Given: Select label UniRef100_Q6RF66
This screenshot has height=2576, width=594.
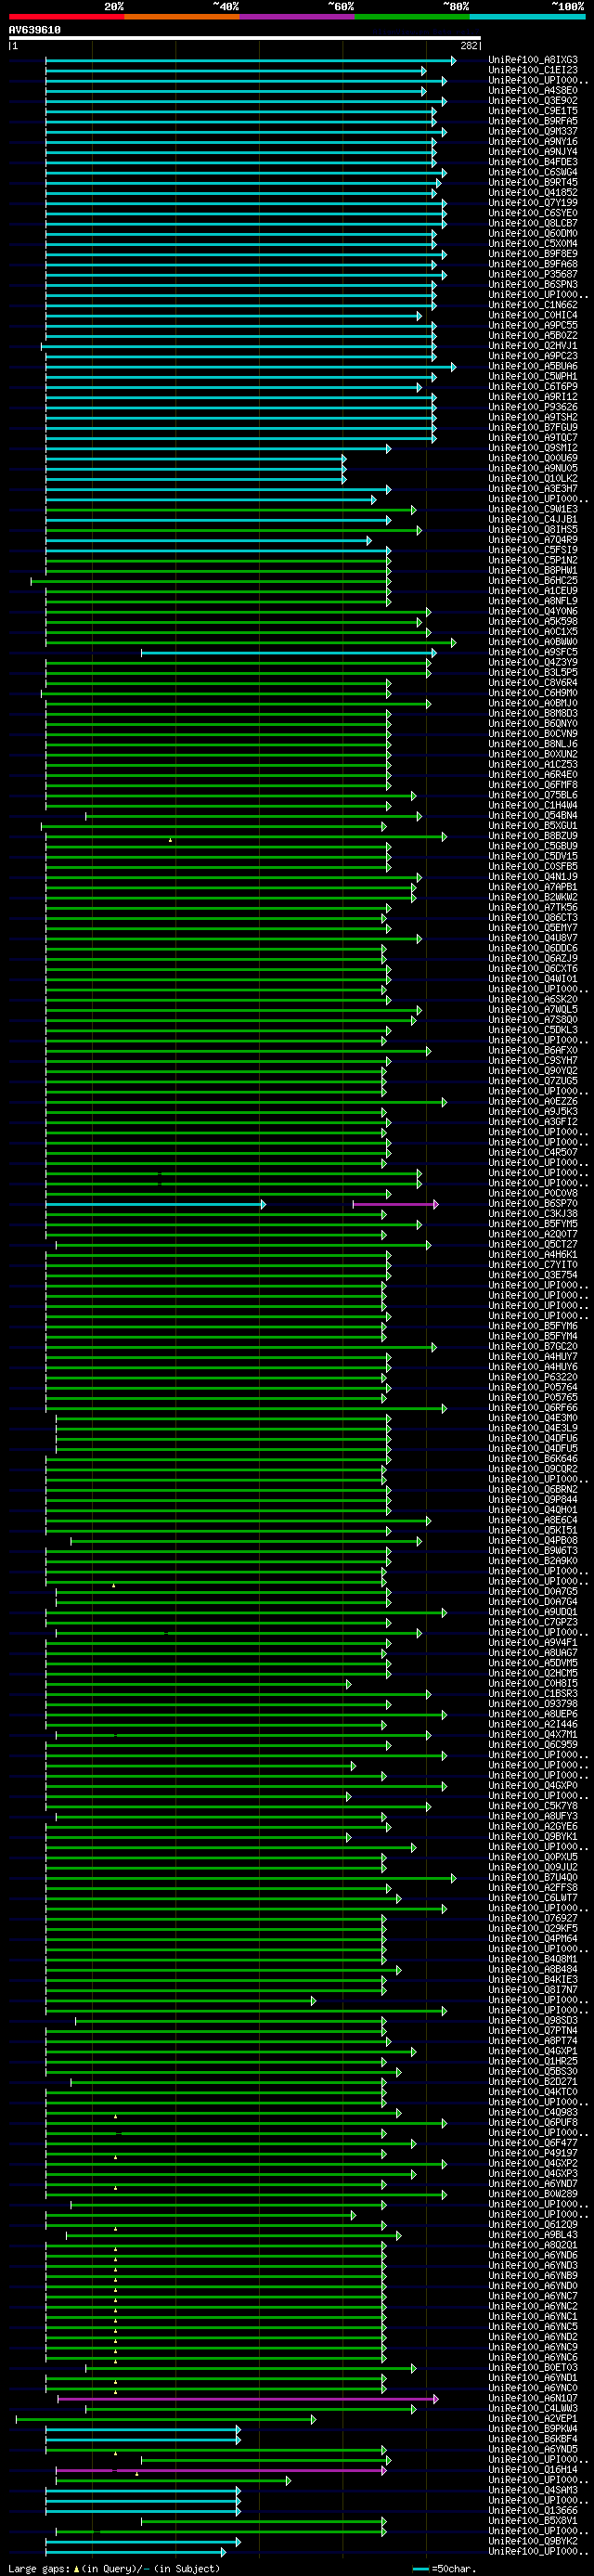Looking at the screenshot, I should pos(533,1408).
